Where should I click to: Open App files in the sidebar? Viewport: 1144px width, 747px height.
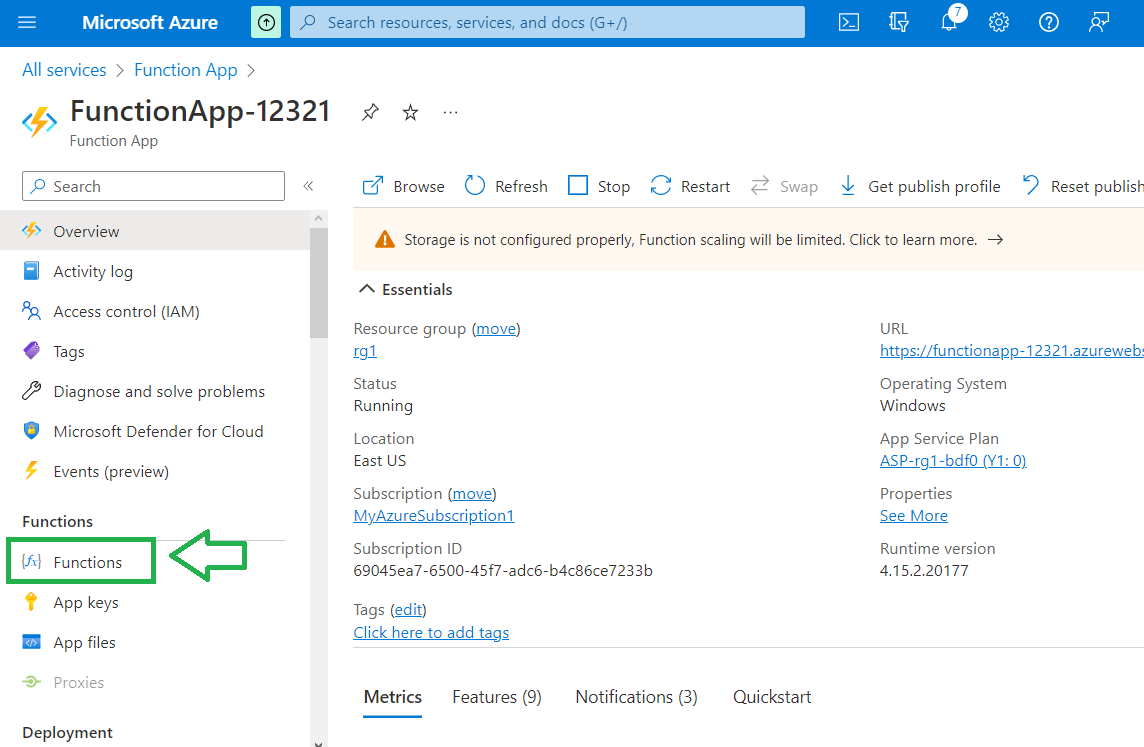tap(155, 643)
